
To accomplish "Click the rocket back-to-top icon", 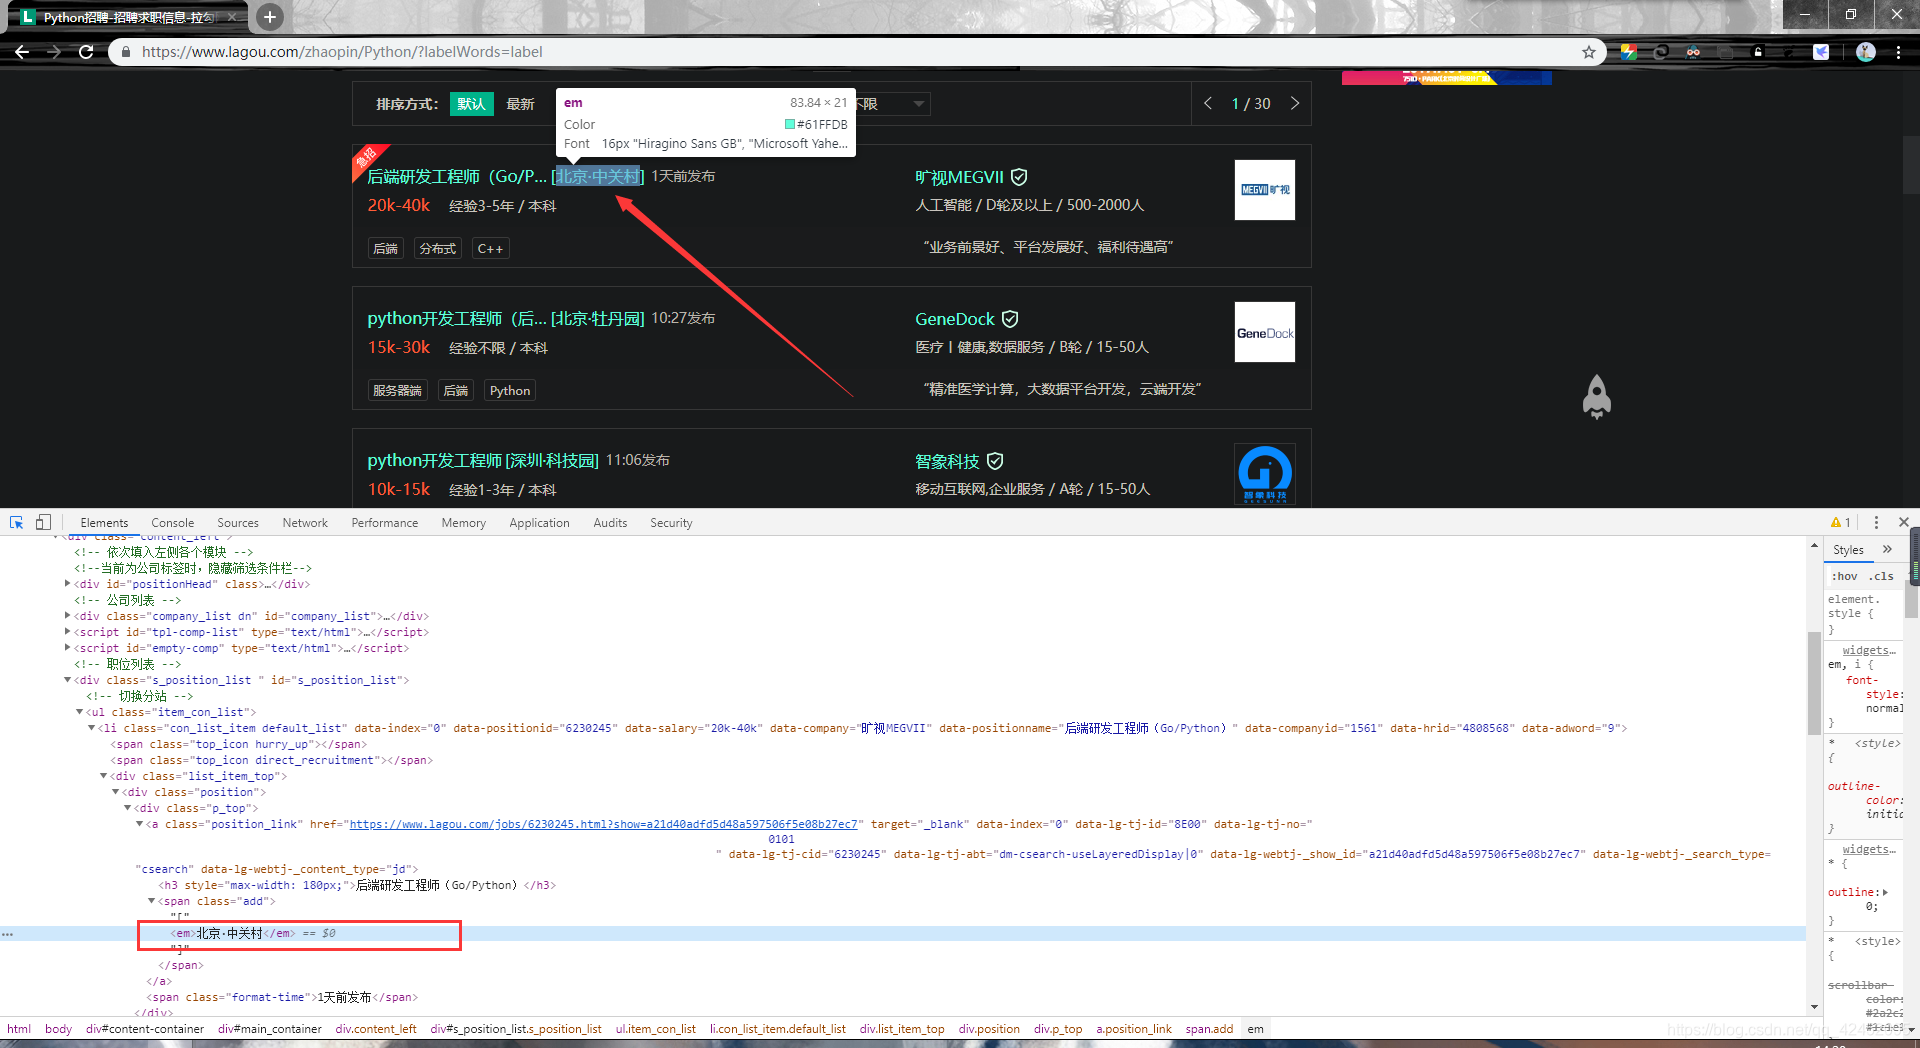I will click(x=1597, y=397).
